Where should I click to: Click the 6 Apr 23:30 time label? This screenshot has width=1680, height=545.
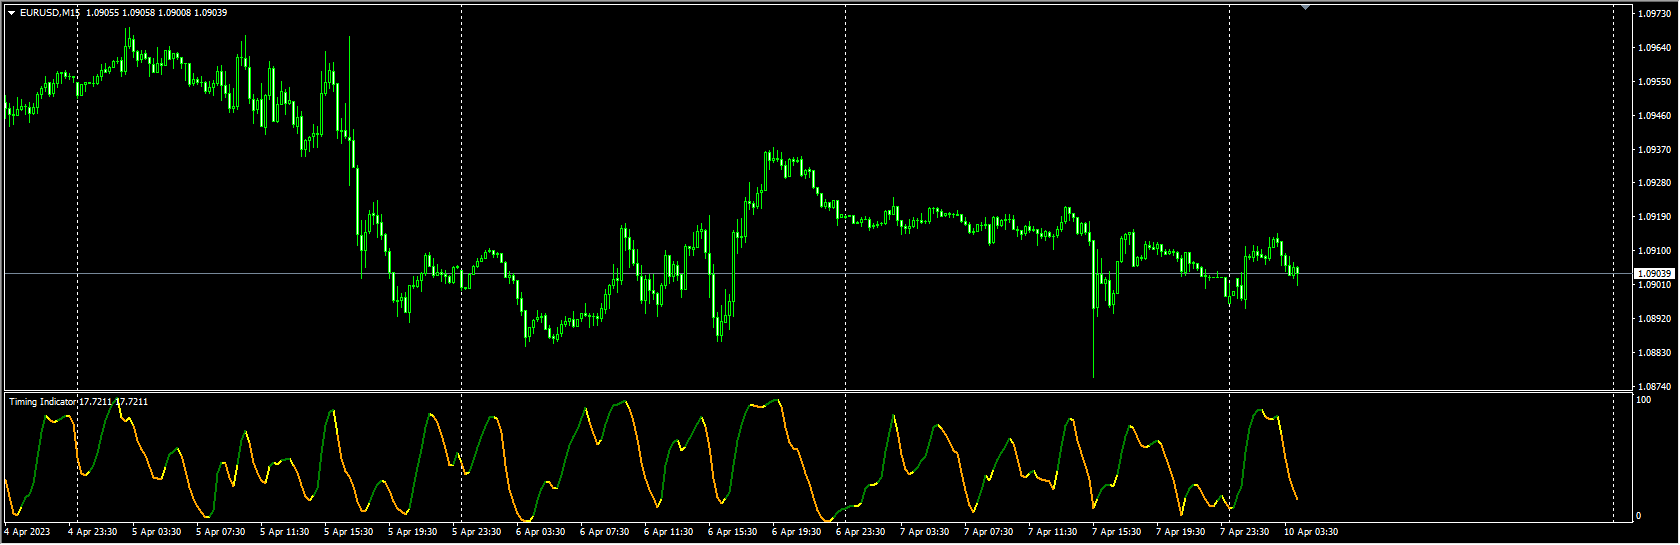pyautogui.click(x=861, y=532)
